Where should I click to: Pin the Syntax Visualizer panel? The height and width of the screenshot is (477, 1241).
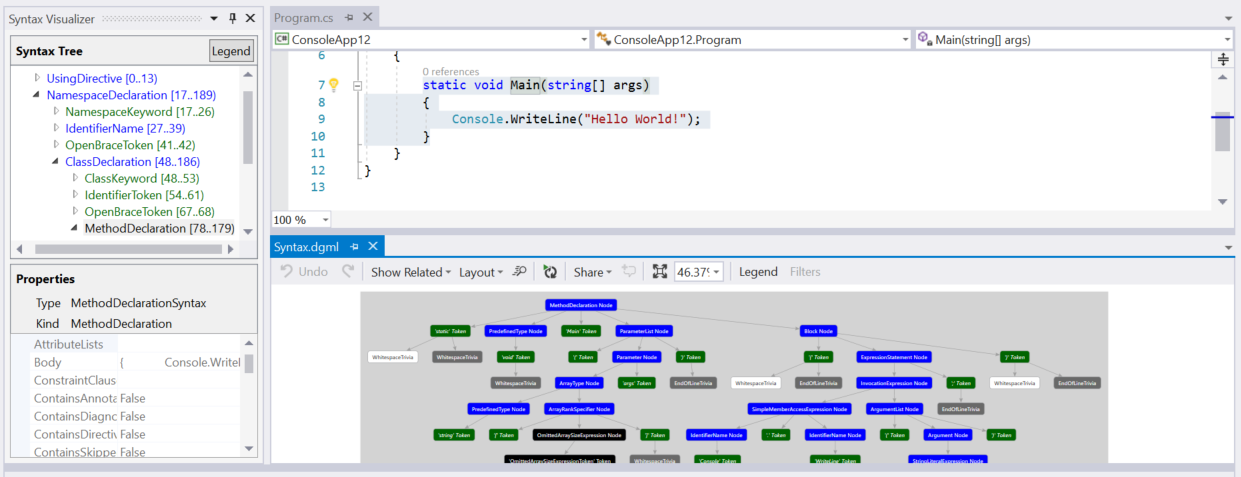pyautogui.click(x=232, y=18)
